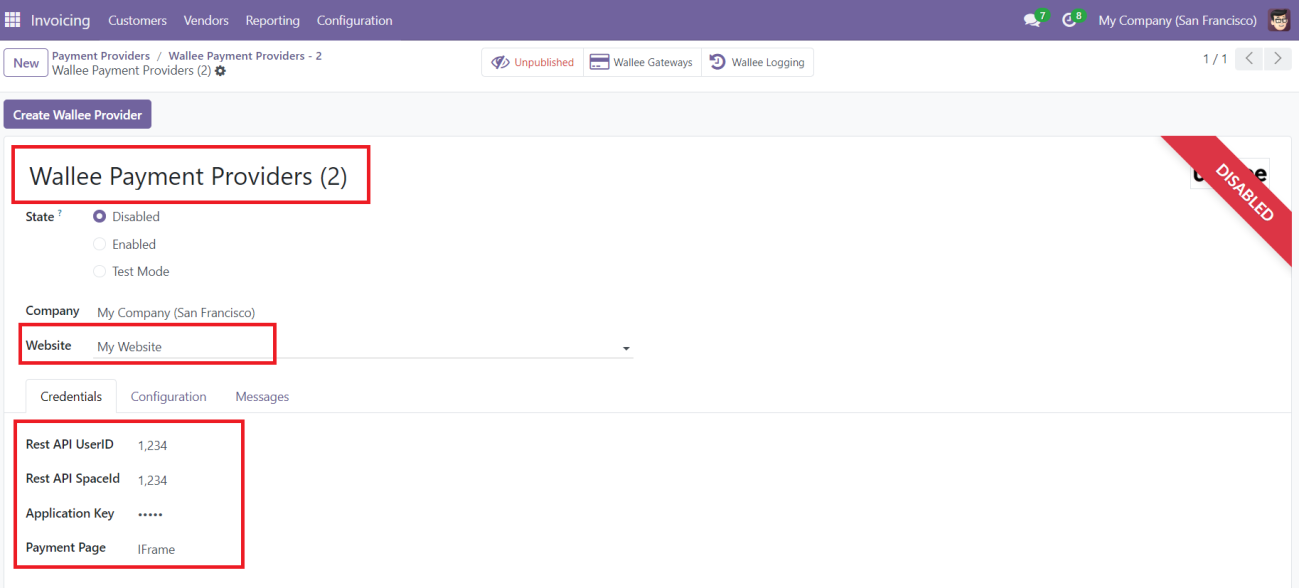This screenshot has width=1299, height=588.
Task: Switch to the Configuration tab
Action: (168, 397)
